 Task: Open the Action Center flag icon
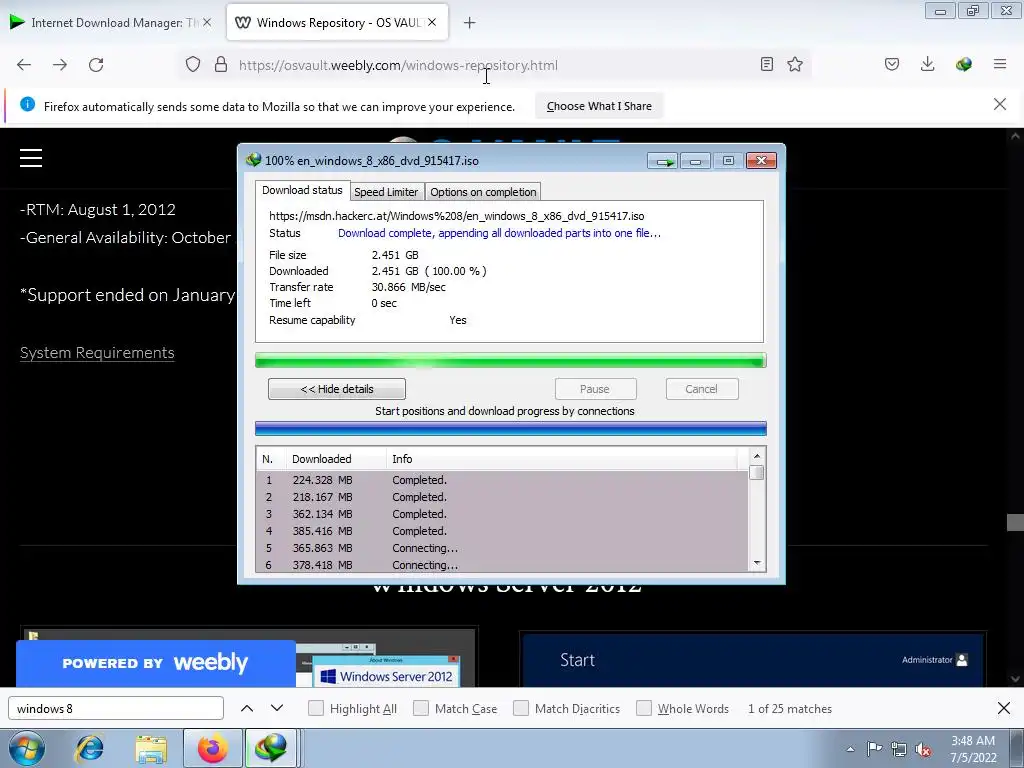tap(874, 748)
